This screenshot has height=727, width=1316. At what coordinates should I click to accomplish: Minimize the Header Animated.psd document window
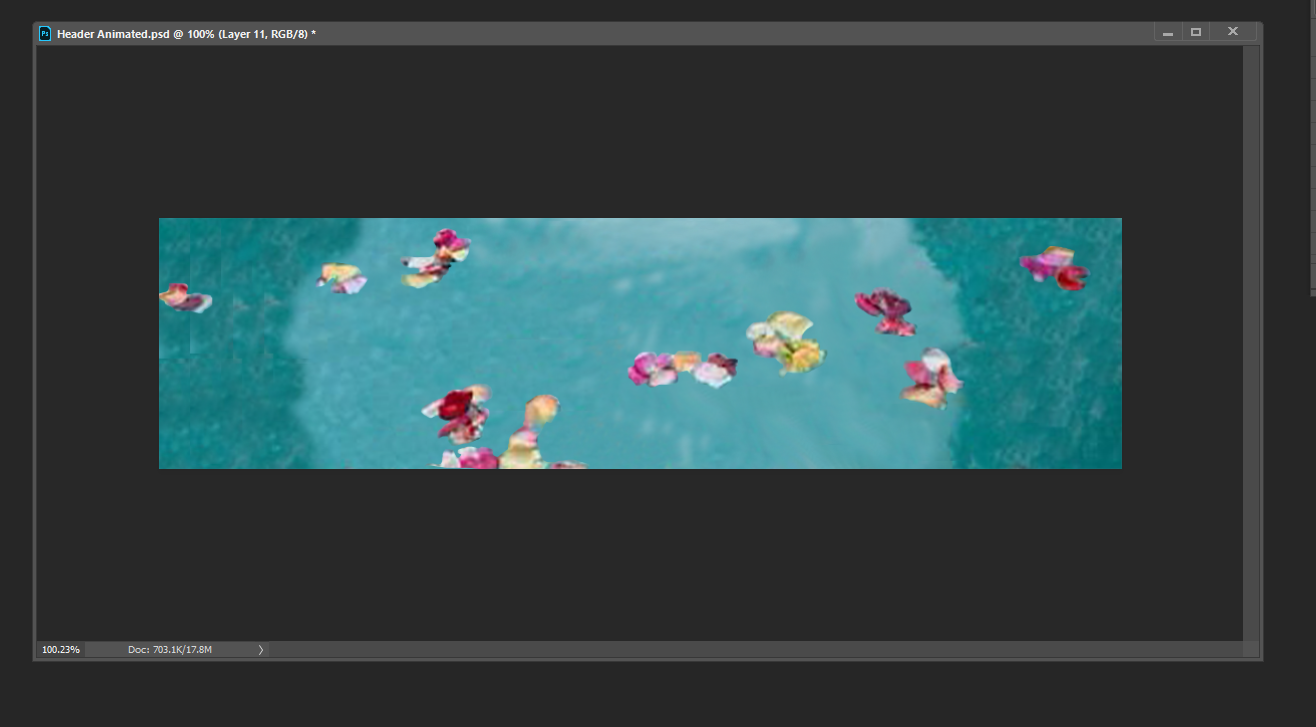pyautogui.click(x=1167, y=33)
